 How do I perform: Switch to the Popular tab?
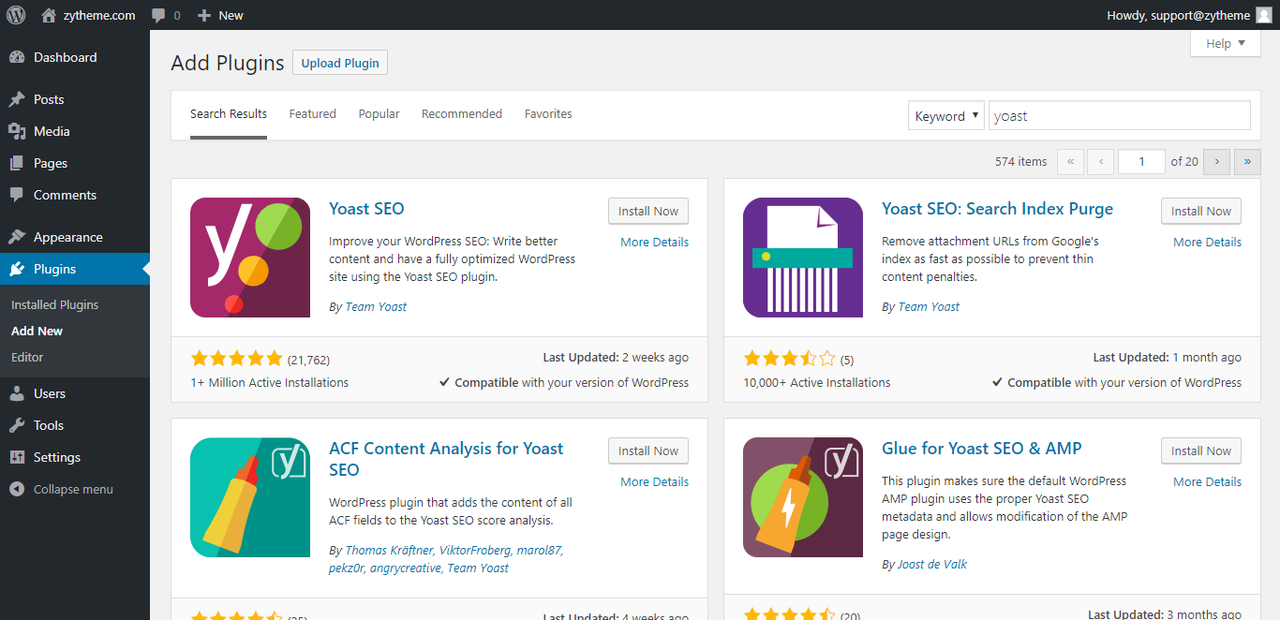click(x=379, y=114)
